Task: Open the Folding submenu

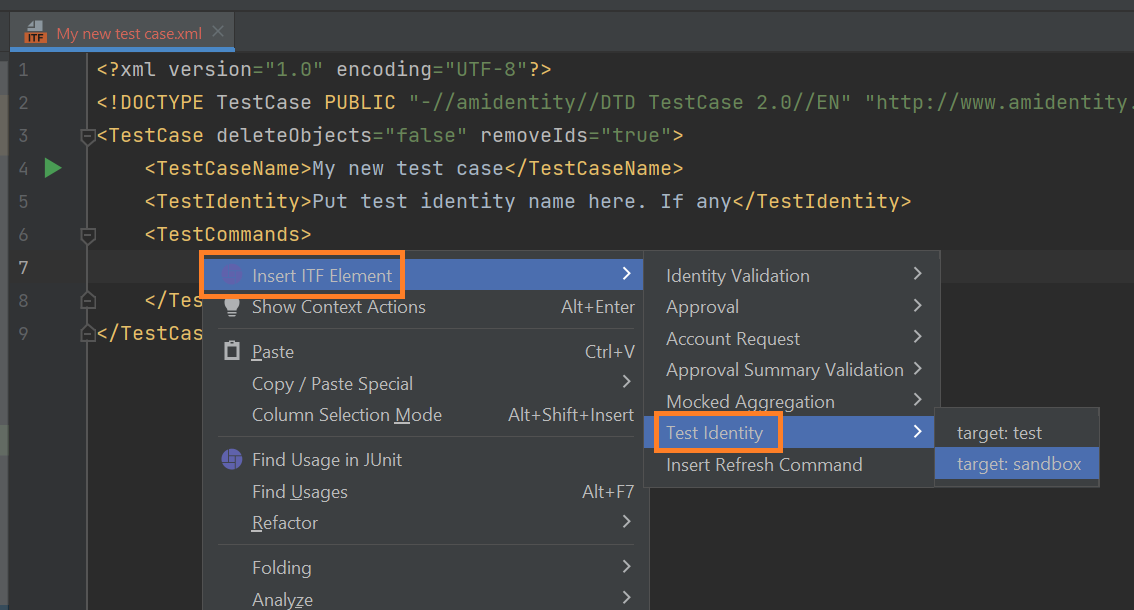Action: coord(423,567)
